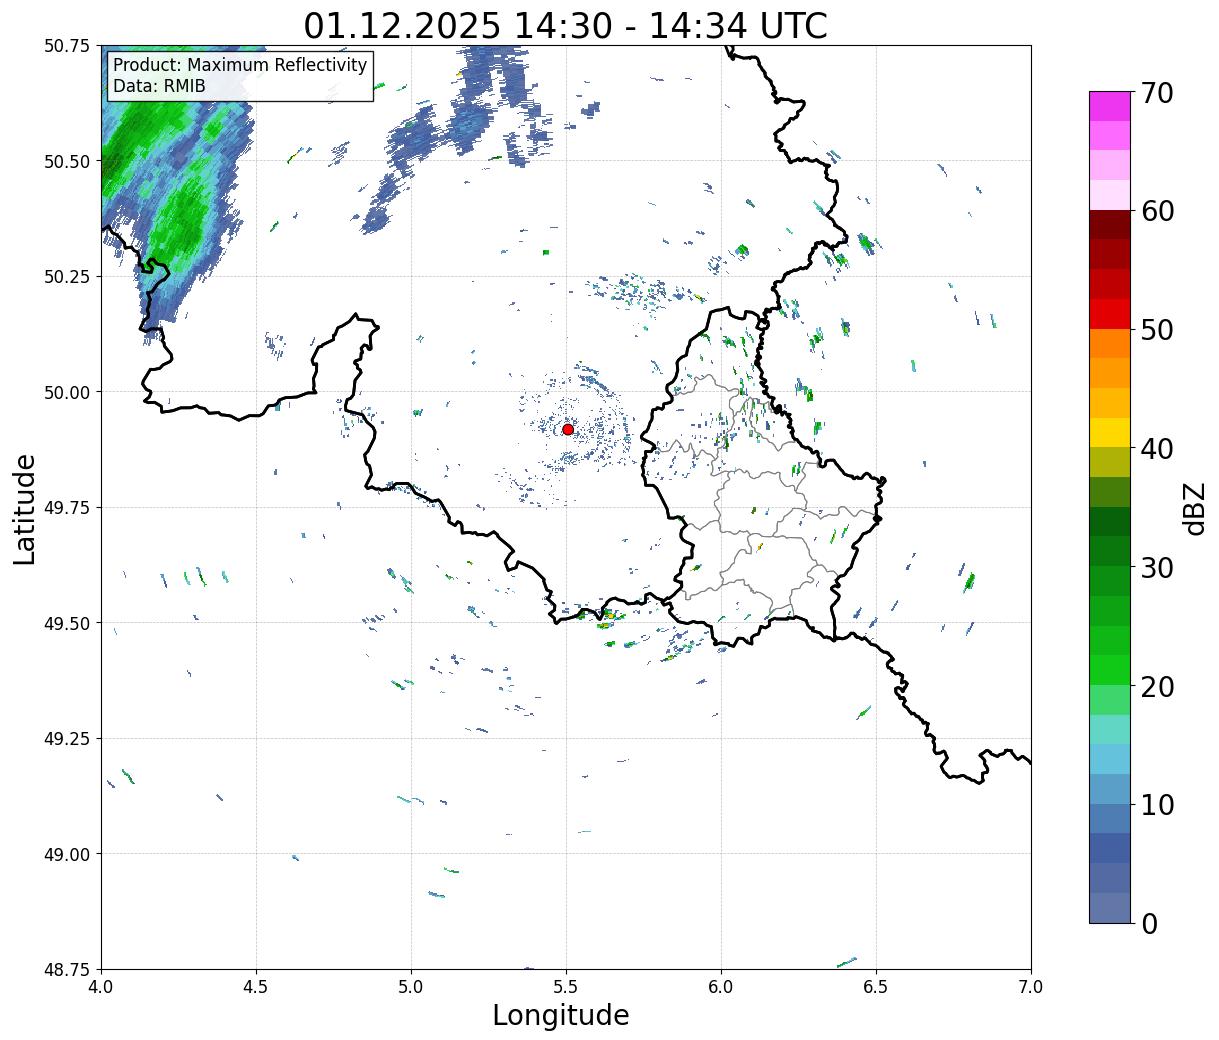Image resolution: width=1219 pixels, height=1040 pixels.
Task: Click the 49.25 latitude tick label
Action: 67,739
